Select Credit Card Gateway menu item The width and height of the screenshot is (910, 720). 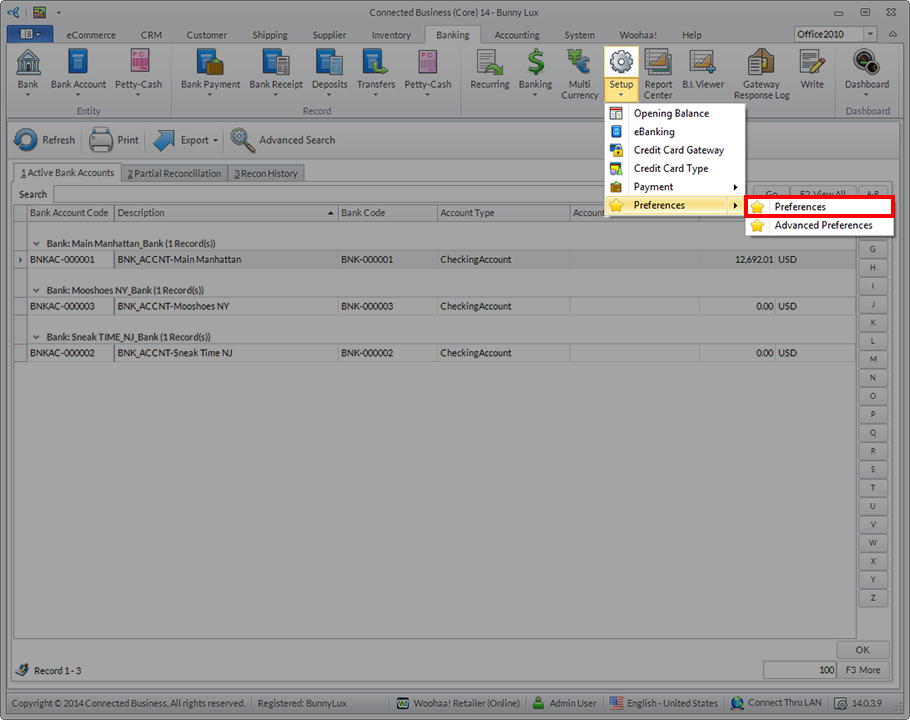coord(678,150)
